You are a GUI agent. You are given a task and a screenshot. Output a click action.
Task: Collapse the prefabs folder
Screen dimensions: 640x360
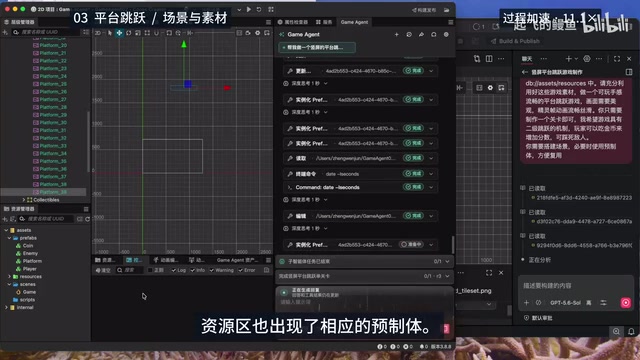(x=9, y=238)
